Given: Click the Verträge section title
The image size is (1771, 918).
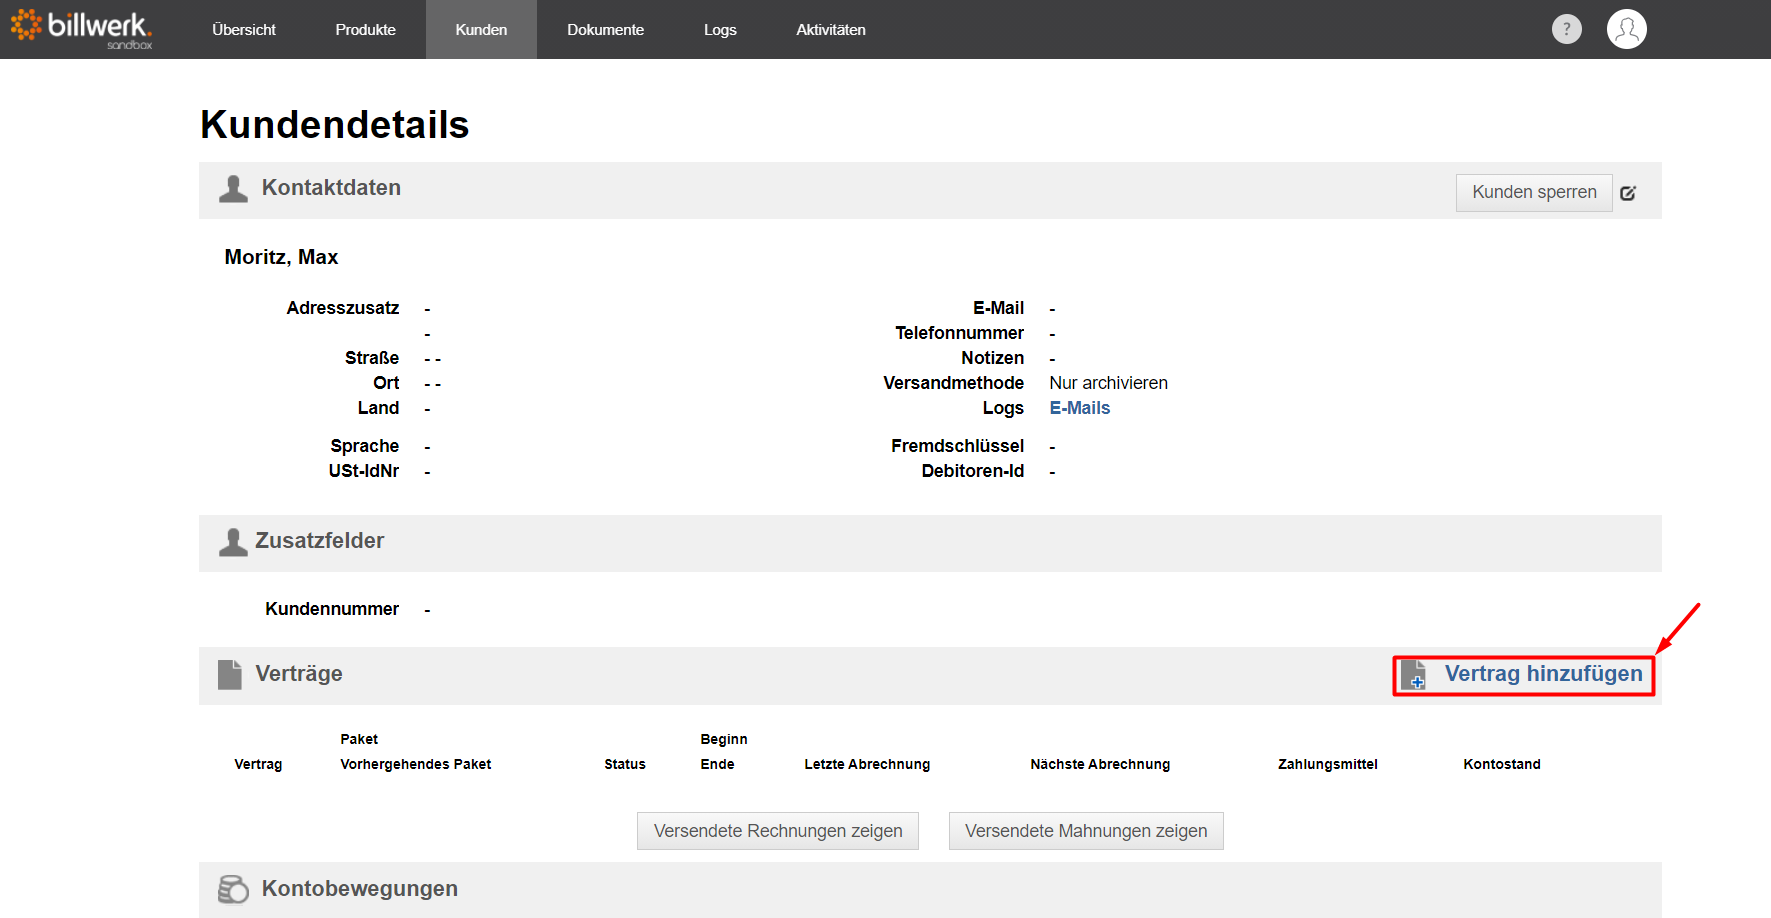Looking at the screenshot, I should (299, 674).
